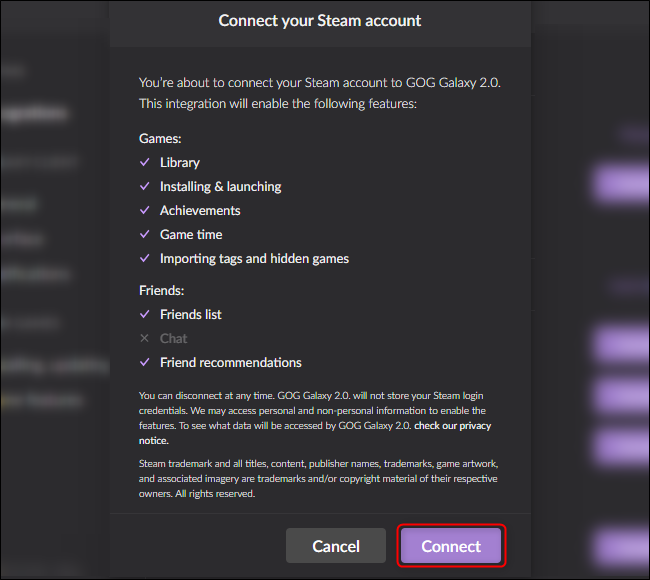Click the greyed-out Chat feature label
The height and width of the screenshot is (580, 650).
tap(174, 339)
